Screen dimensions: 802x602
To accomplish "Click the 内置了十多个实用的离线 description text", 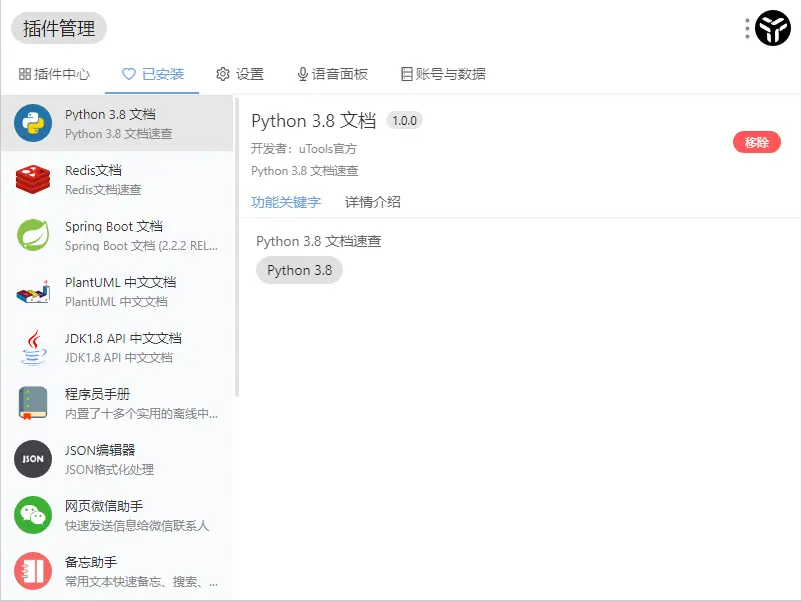I will [x=141, y=414].
